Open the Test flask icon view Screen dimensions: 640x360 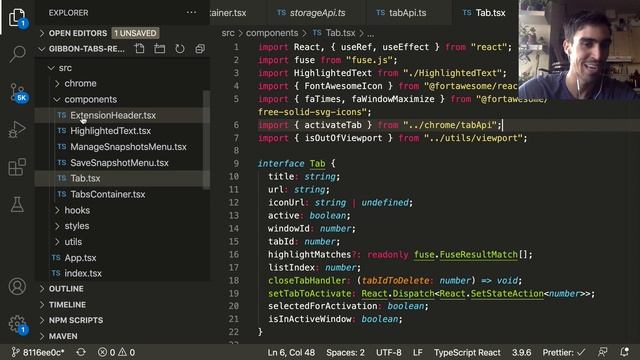pos(17,204)
